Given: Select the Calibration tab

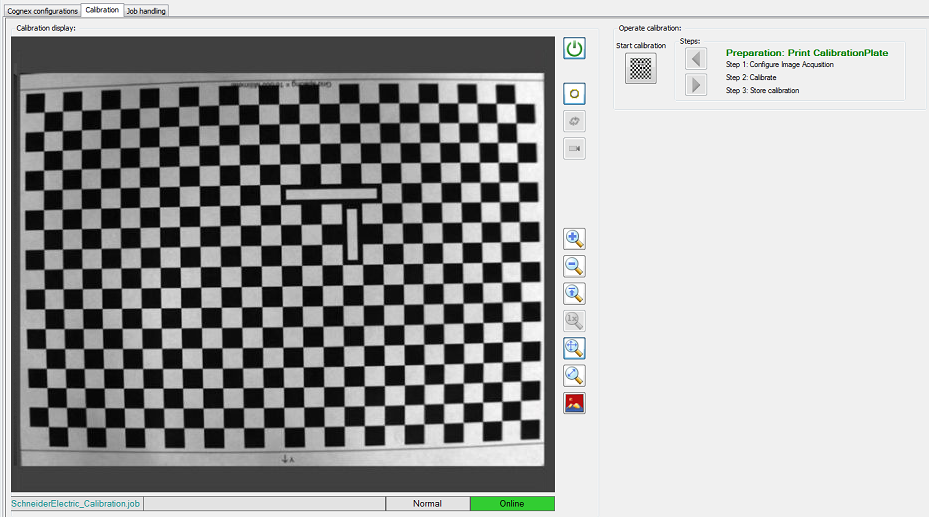Looking at the screenshot, I should [x=102, y=10].
